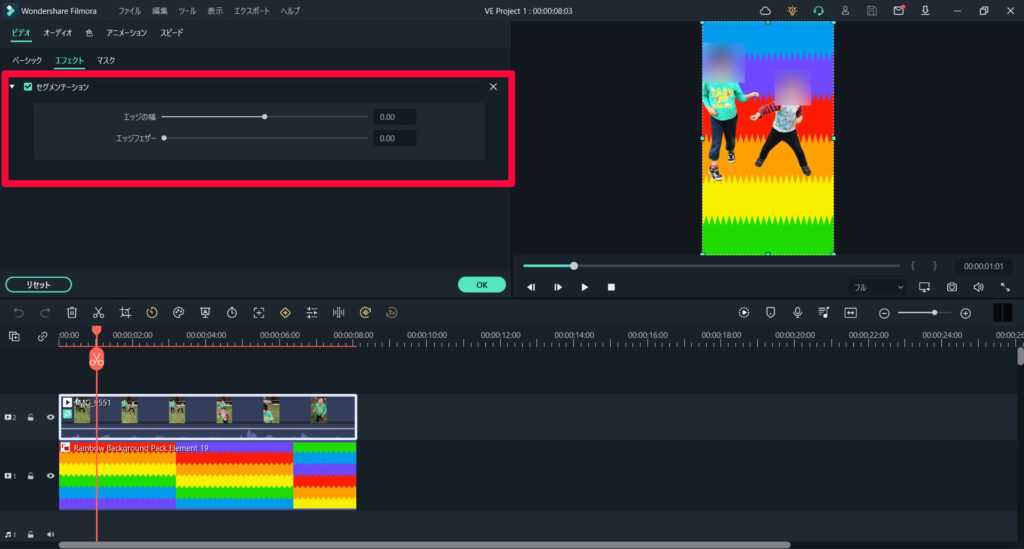Take a snapshot with the camera icon
Viewport: 1024px width, 549px height.
tap(952, 287)
